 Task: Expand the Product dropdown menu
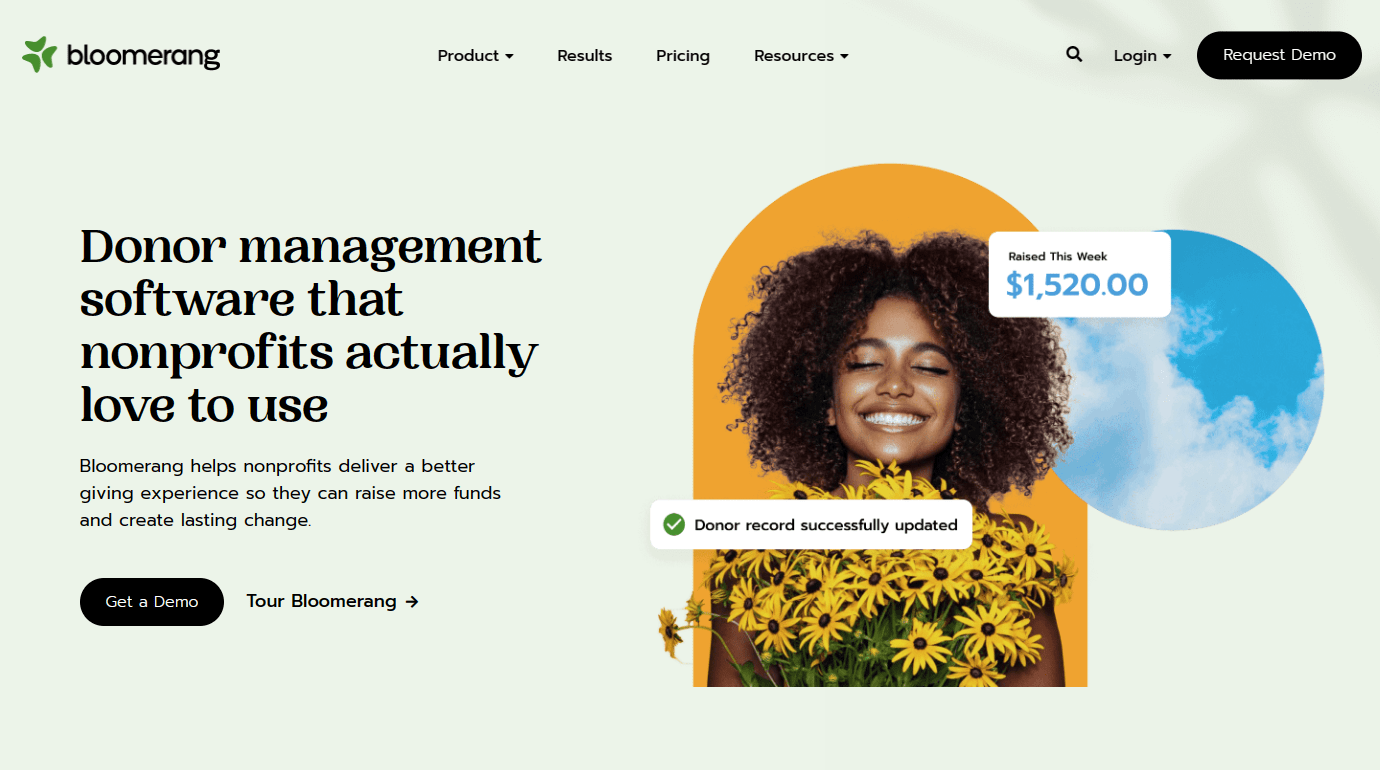[x=475, y=56]
